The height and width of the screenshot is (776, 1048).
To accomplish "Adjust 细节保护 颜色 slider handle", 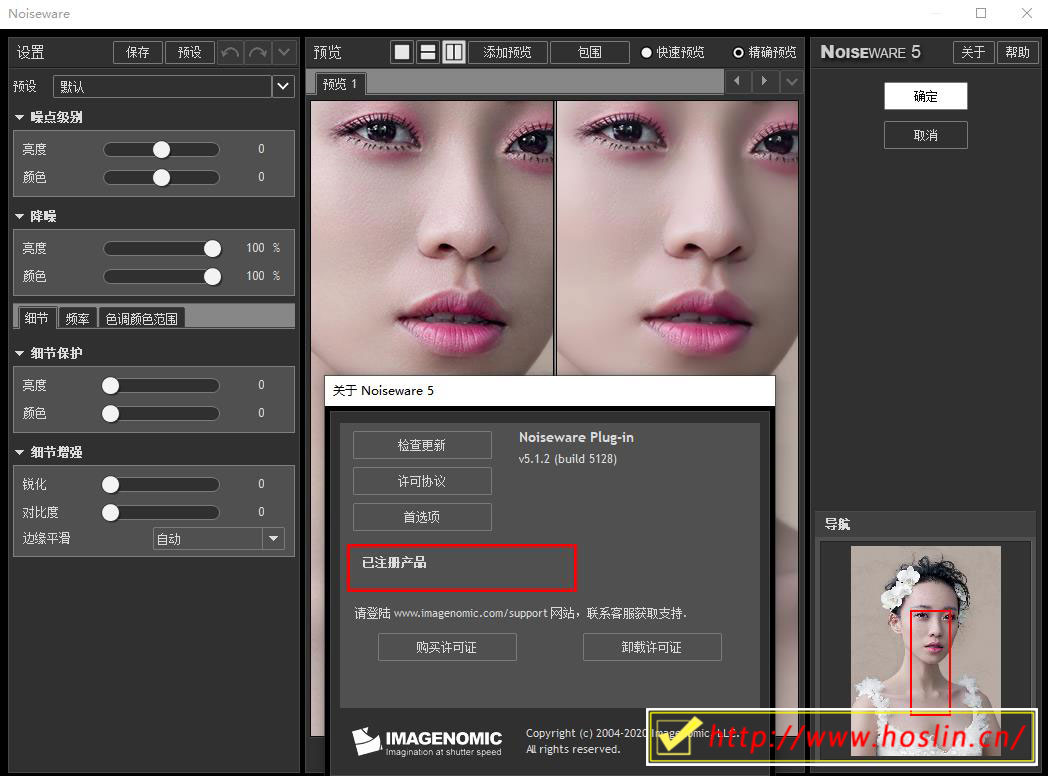I will point(110,414).
